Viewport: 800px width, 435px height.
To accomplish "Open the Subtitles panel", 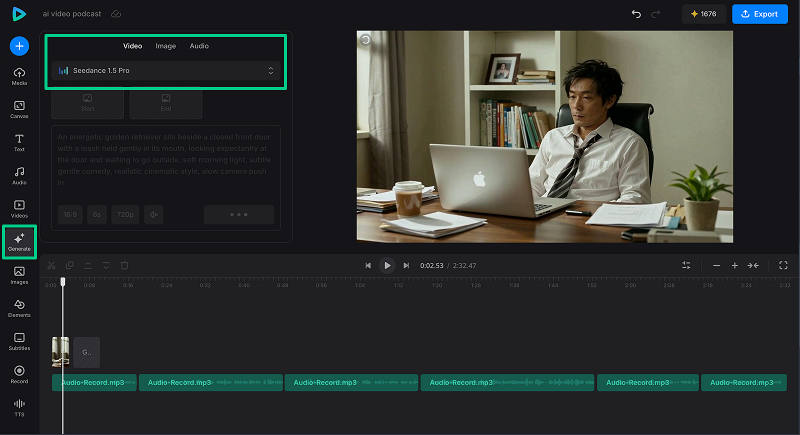I will coord(19,341).
